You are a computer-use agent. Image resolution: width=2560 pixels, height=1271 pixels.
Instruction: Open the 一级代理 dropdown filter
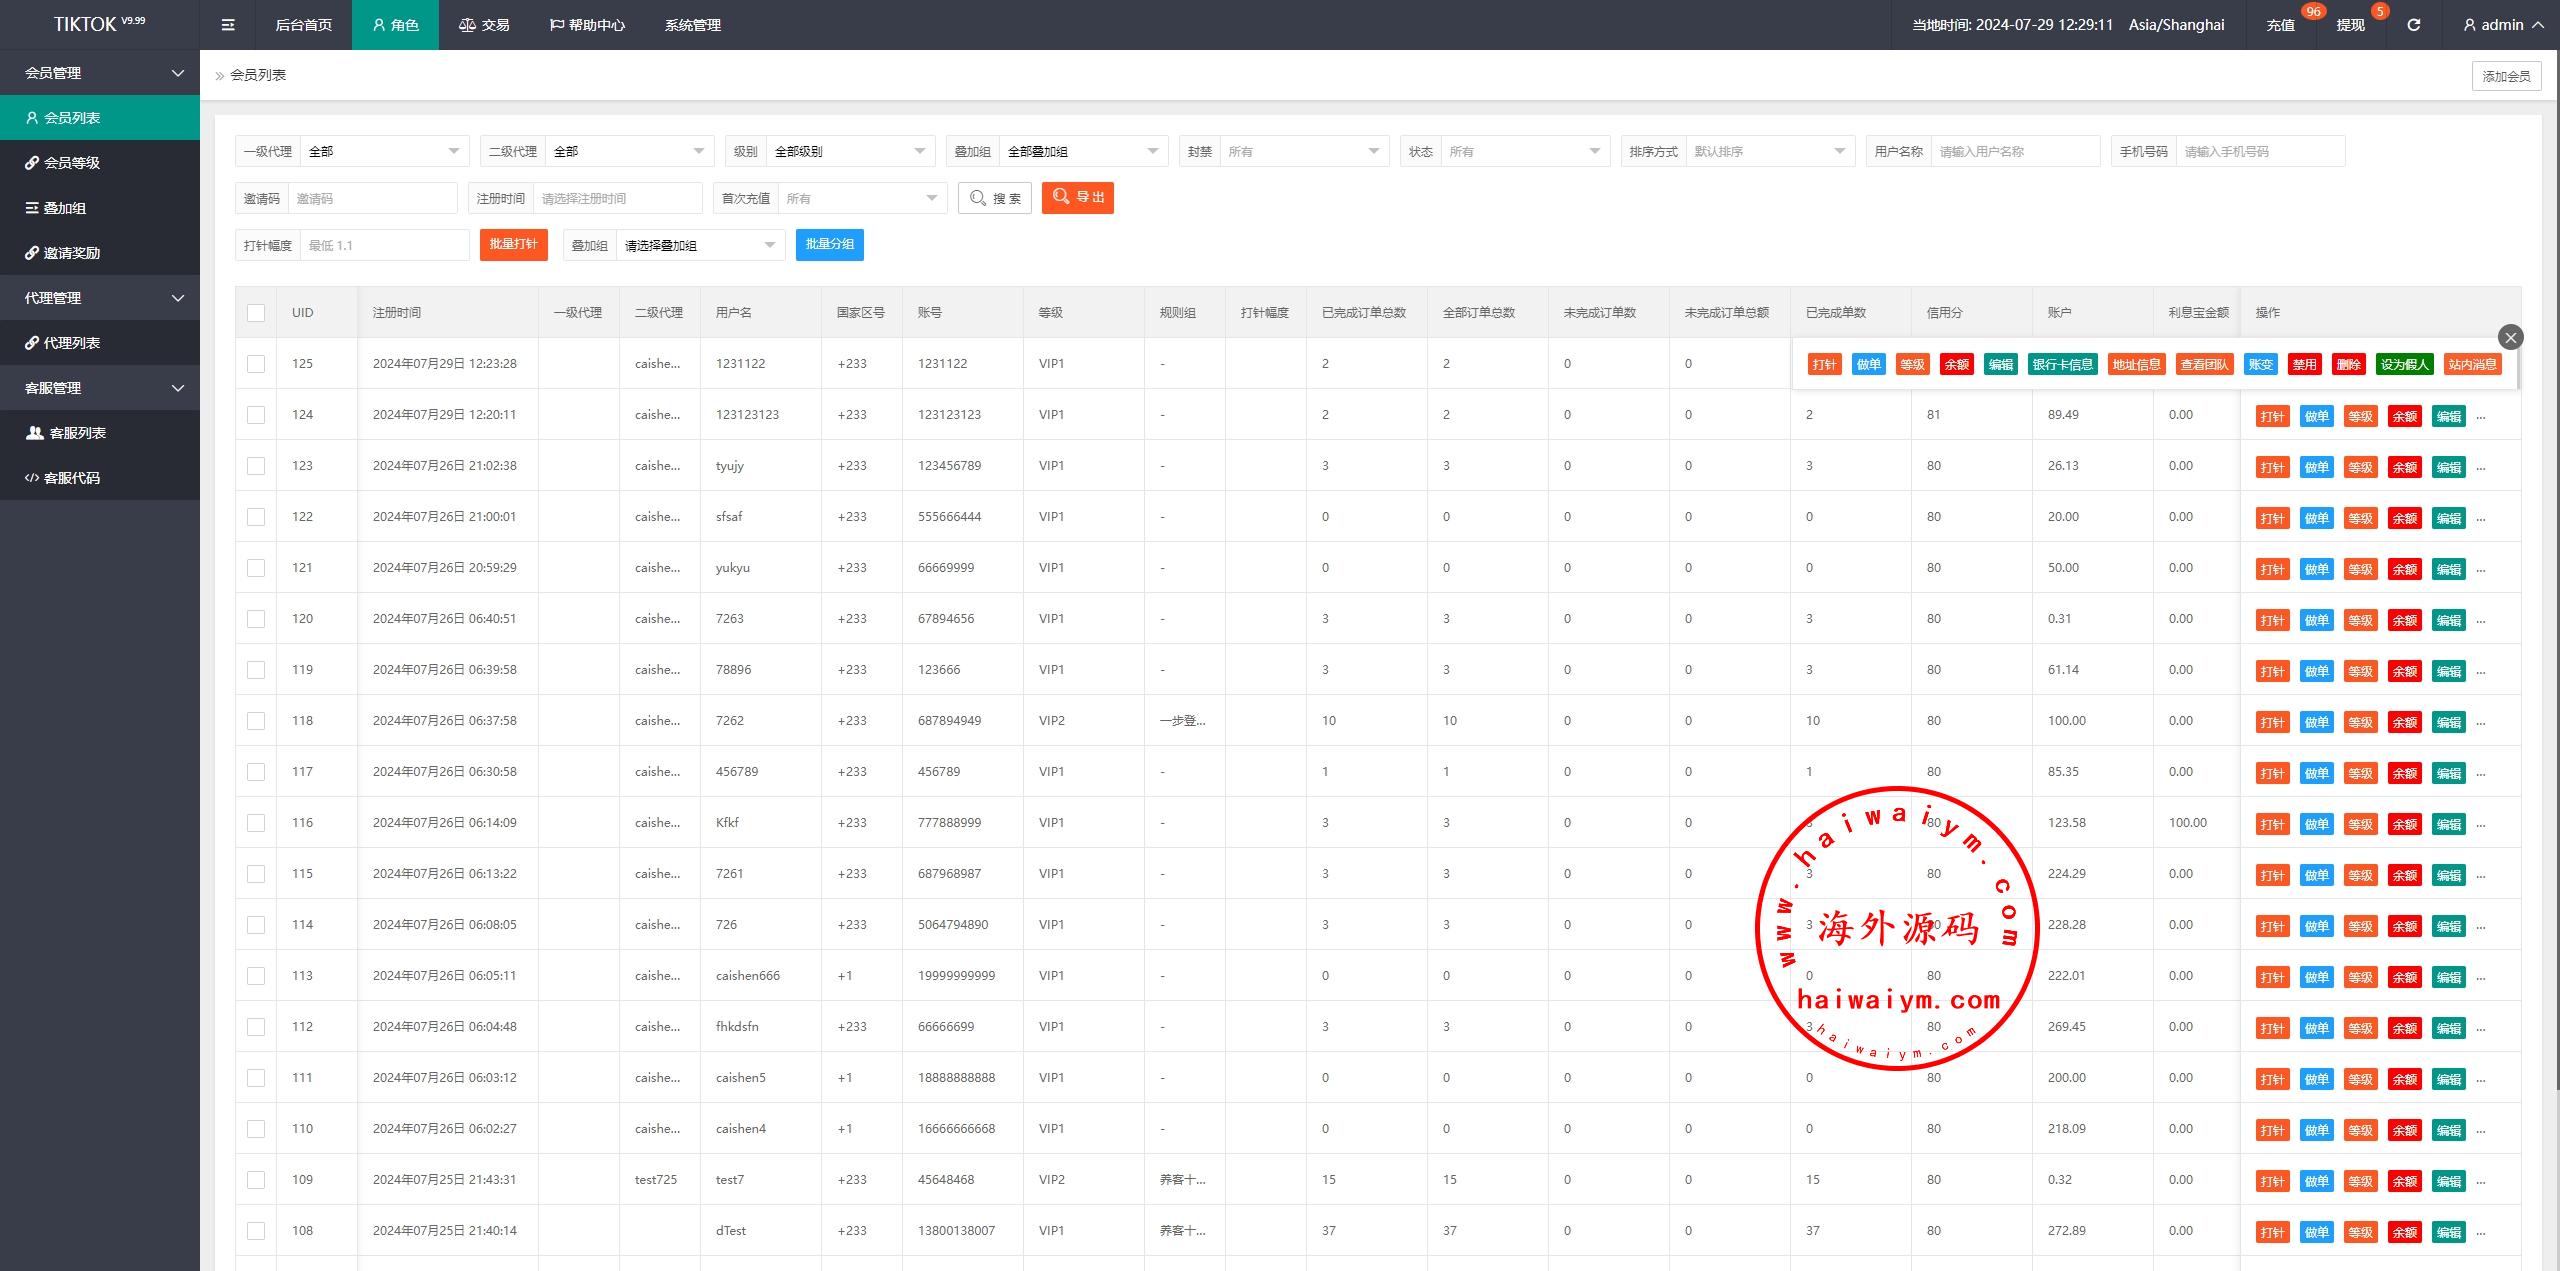click(x=384, y=151)
